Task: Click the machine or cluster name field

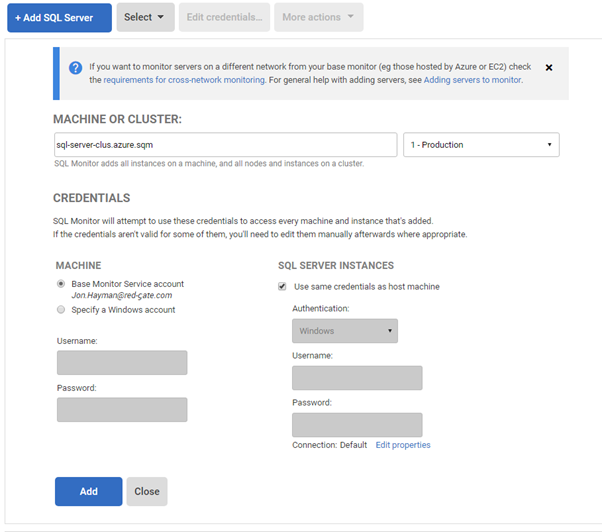Action: (x=225, y=145)
